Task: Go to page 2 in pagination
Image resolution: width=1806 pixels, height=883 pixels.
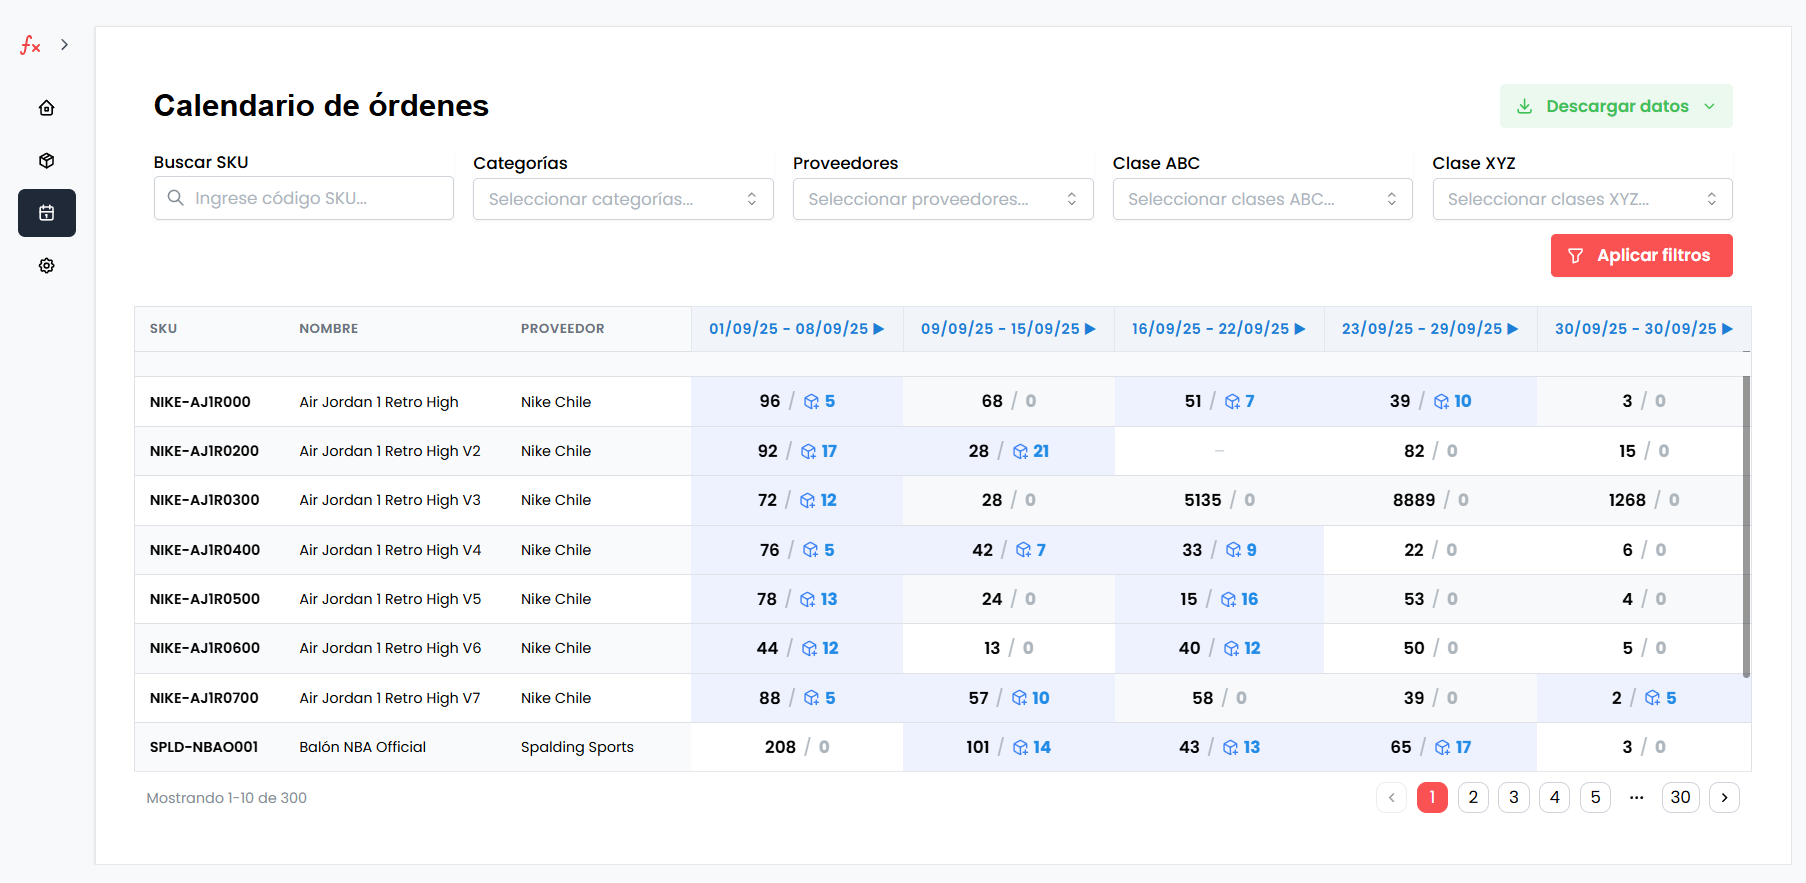Action: [x=1473, y=797]
